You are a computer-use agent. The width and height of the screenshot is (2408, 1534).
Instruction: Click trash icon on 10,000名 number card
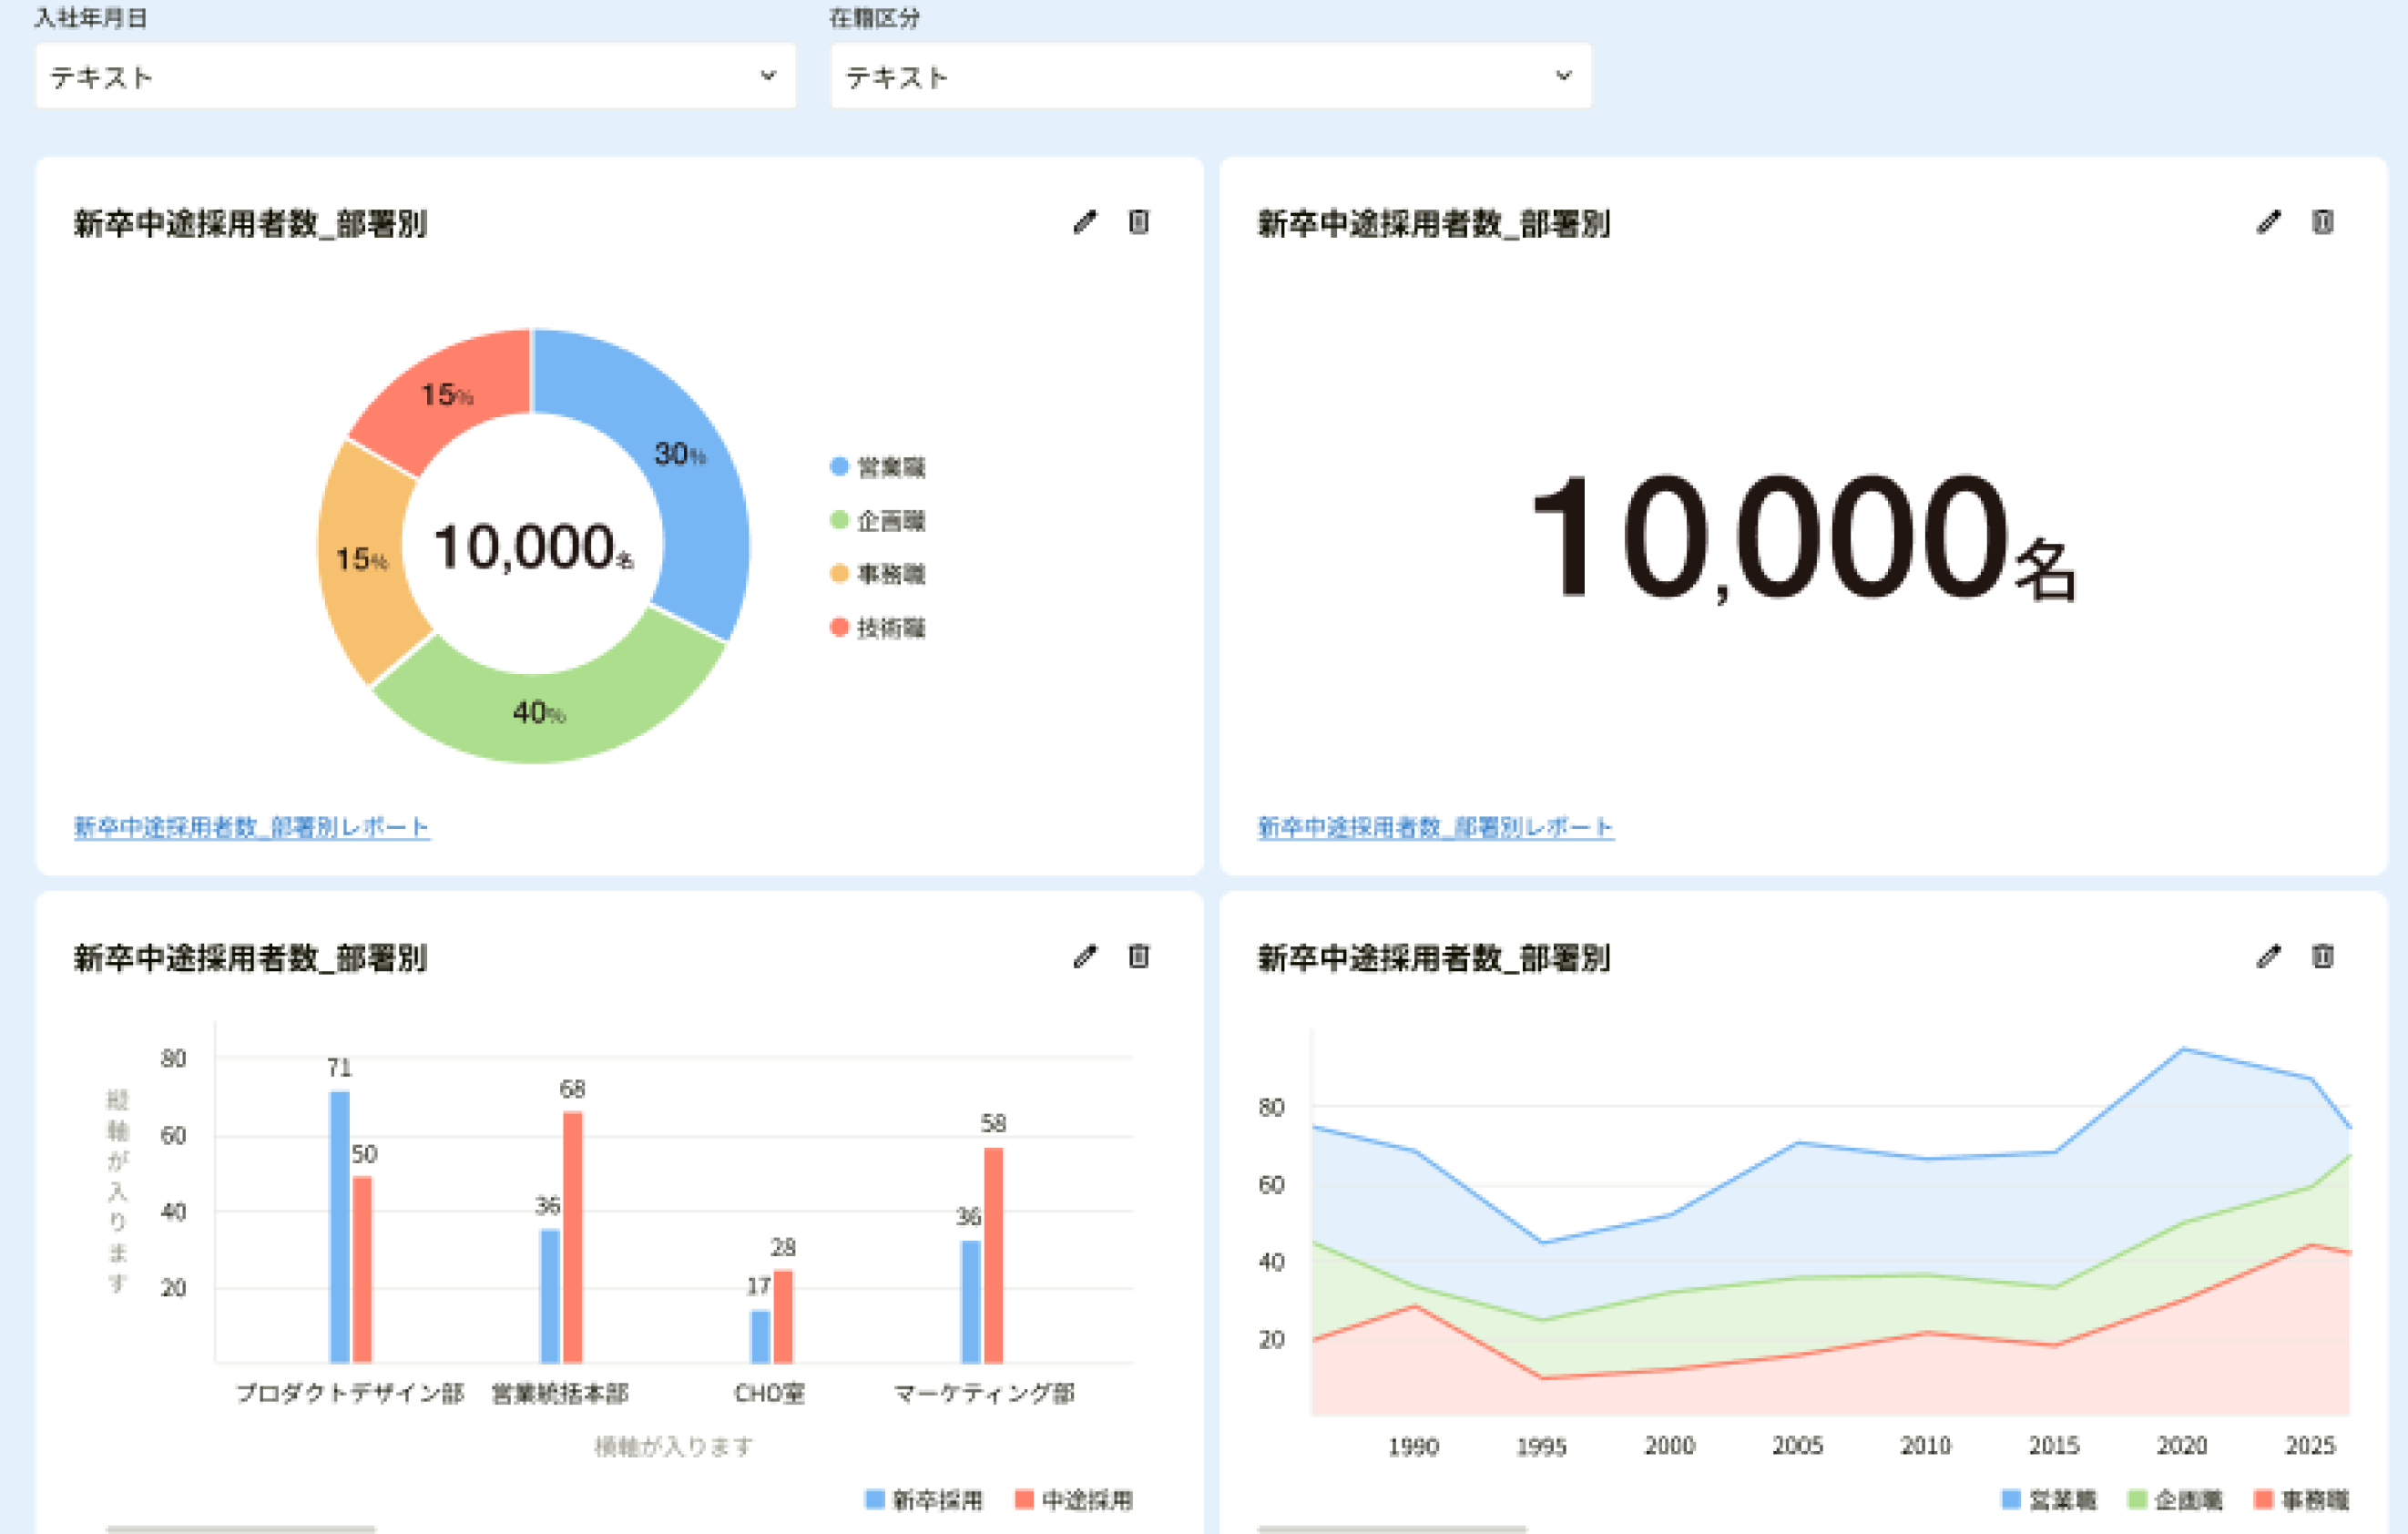click(2323, 222)
